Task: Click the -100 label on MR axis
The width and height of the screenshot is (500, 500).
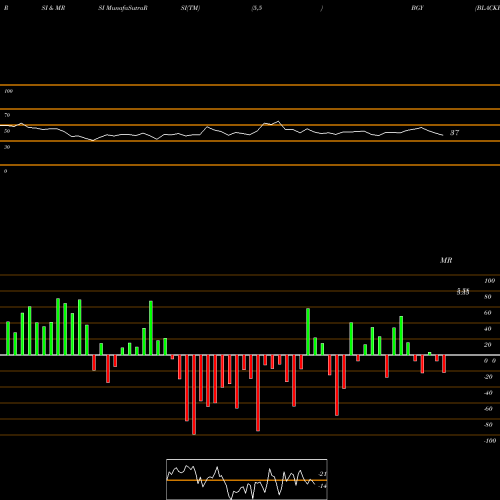Action: point(489,441)
